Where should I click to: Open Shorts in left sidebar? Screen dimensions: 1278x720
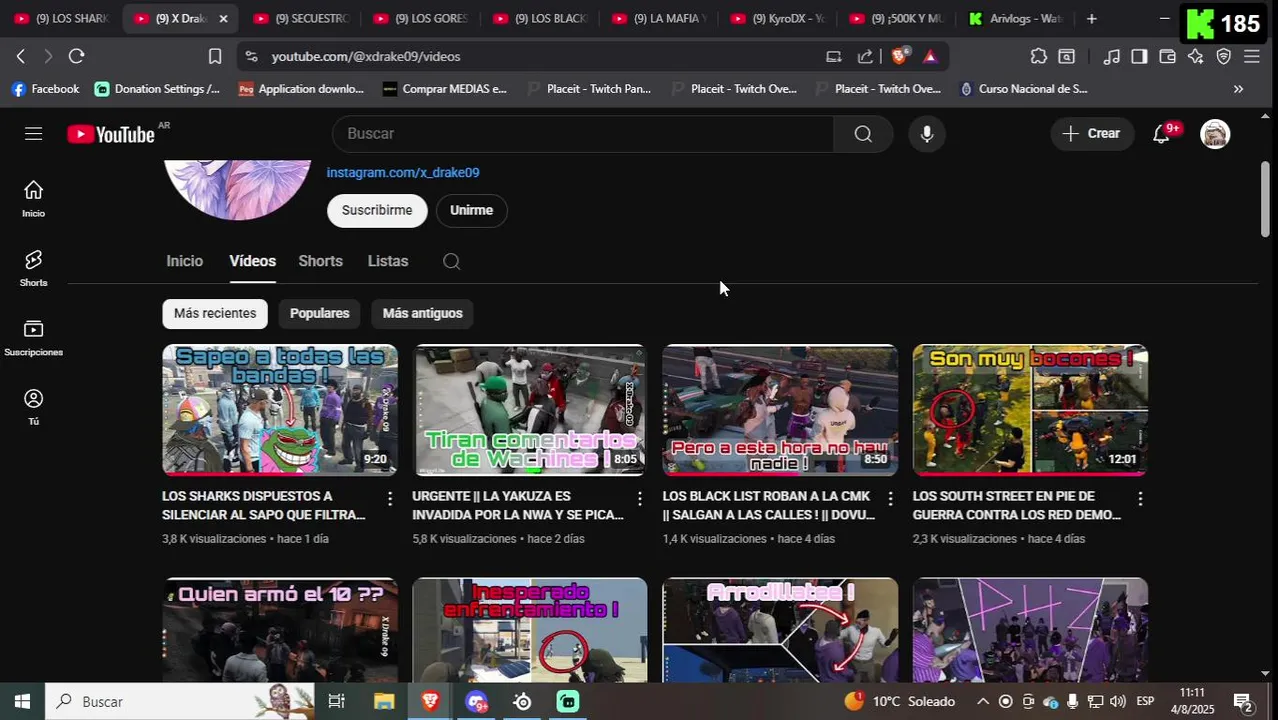[x=34, y=268]
